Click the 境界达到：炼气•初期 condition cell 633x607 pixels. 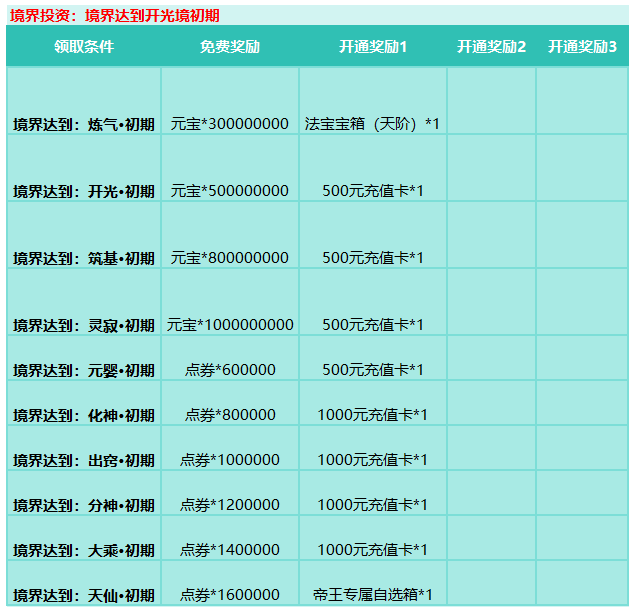point(84,124)
